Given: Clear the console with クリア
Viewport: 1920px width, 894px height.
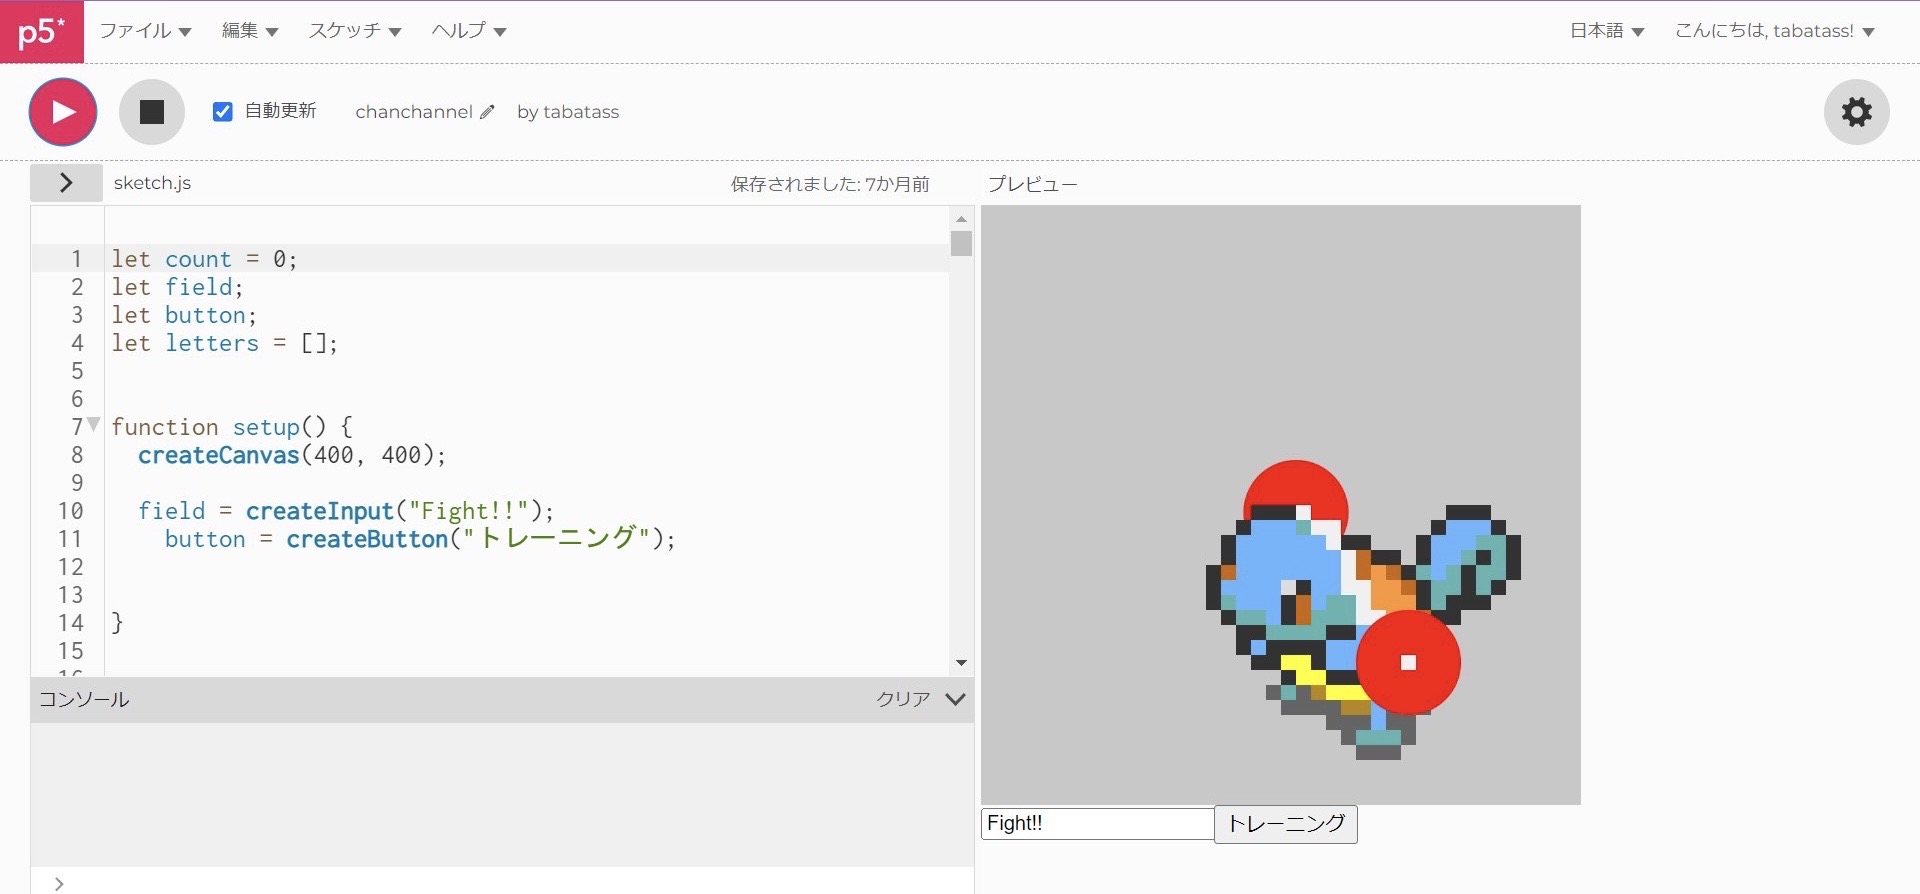Looking at the screenshot, I should coord(903,699).
